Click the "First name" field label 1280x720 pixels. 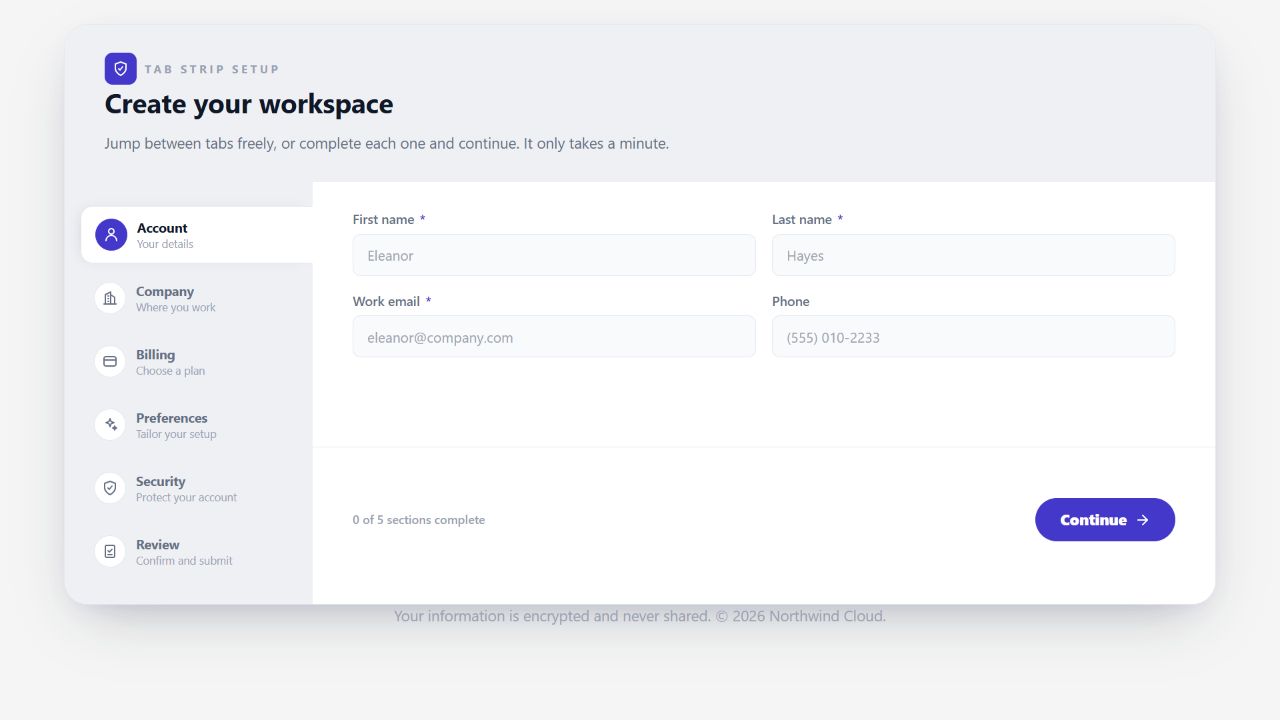pyautogui.click(x=383, y=219)
